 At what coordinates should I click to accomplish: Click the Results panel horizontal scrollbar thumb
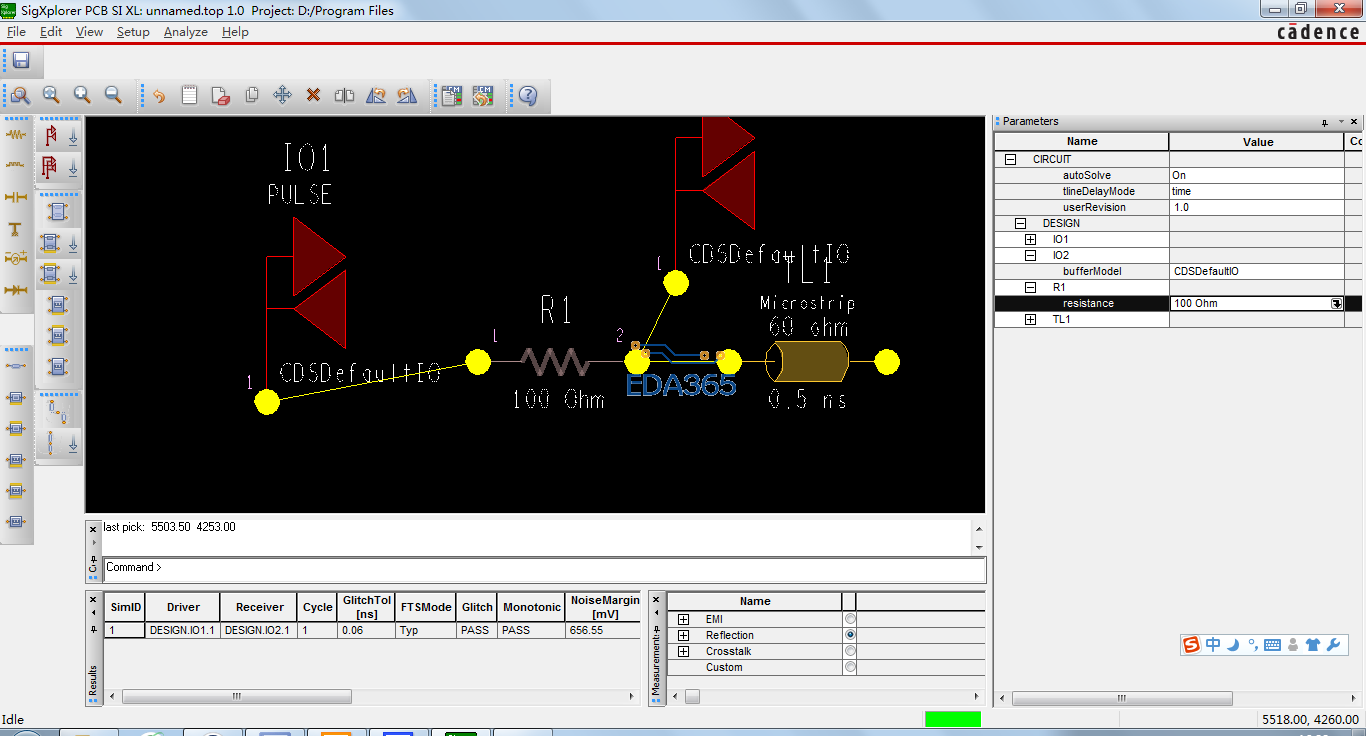point(236,696)
